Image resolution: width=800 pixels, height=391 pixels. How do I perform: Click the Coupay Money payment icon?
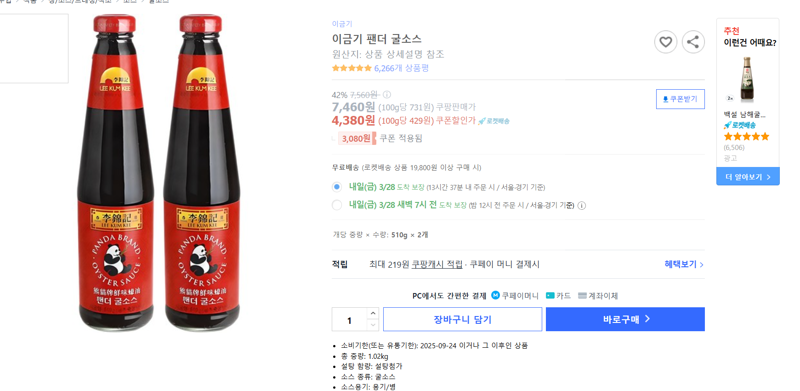point(495,295)
